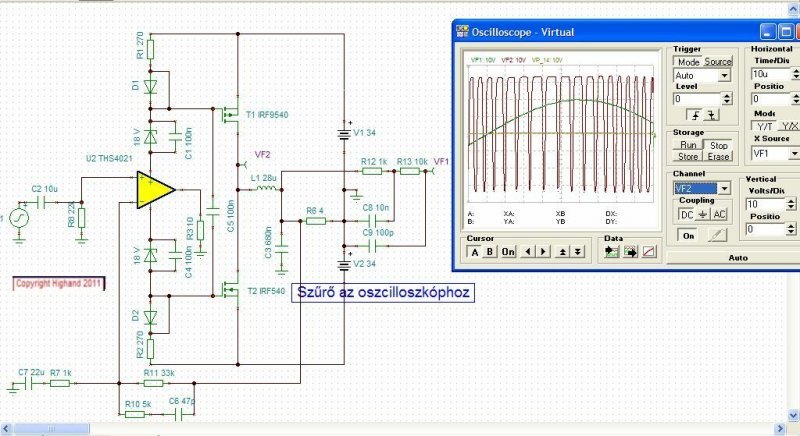Select rising edge trigger icon
The height and width of the screenshot is (436, 800).
point(695,115)
